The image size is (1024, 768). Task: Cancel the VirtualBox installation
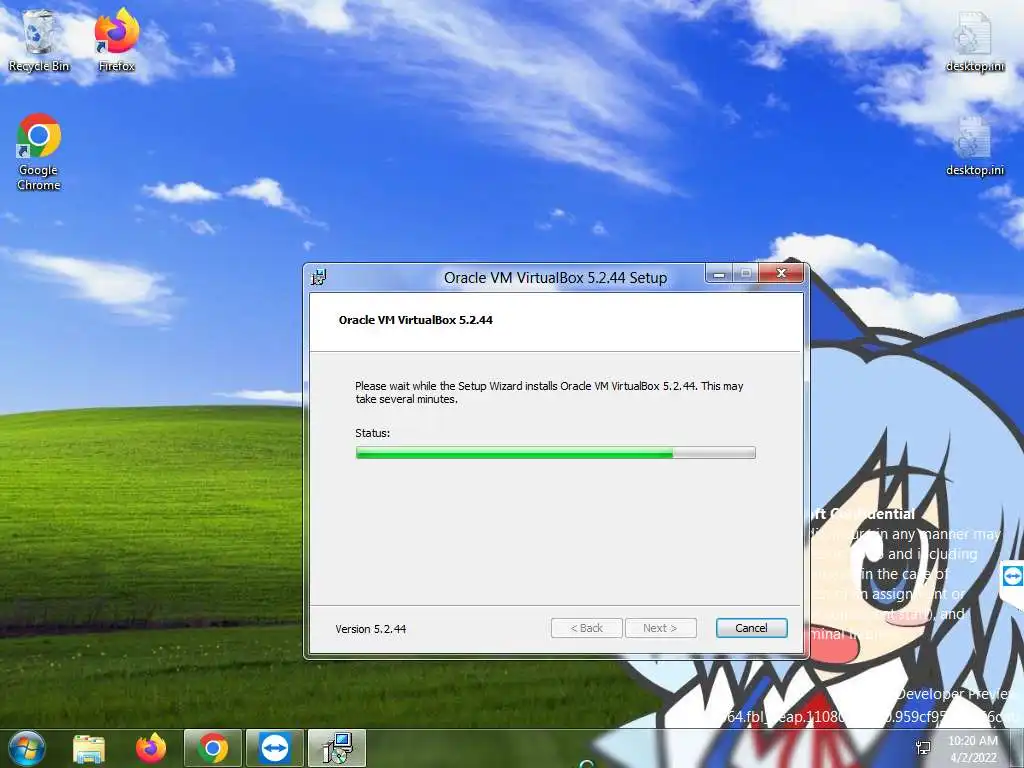751,628
